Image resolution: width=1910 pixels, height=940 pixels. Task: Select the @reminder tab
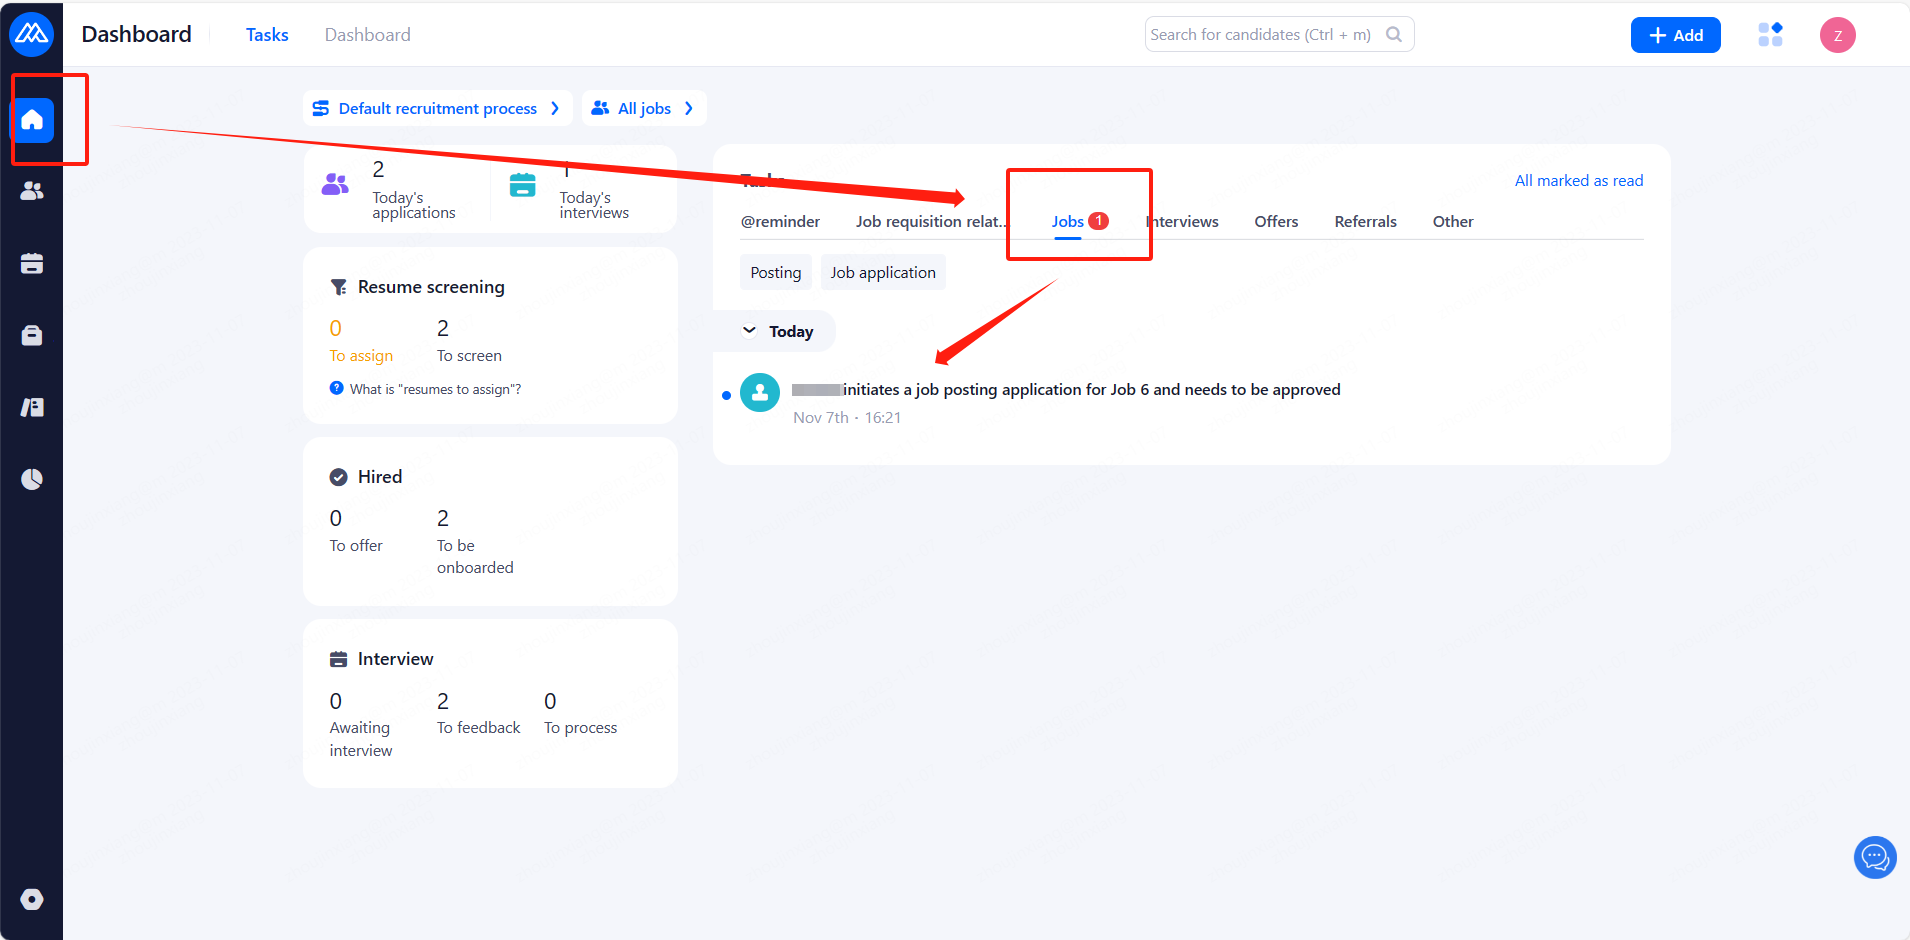780,222
